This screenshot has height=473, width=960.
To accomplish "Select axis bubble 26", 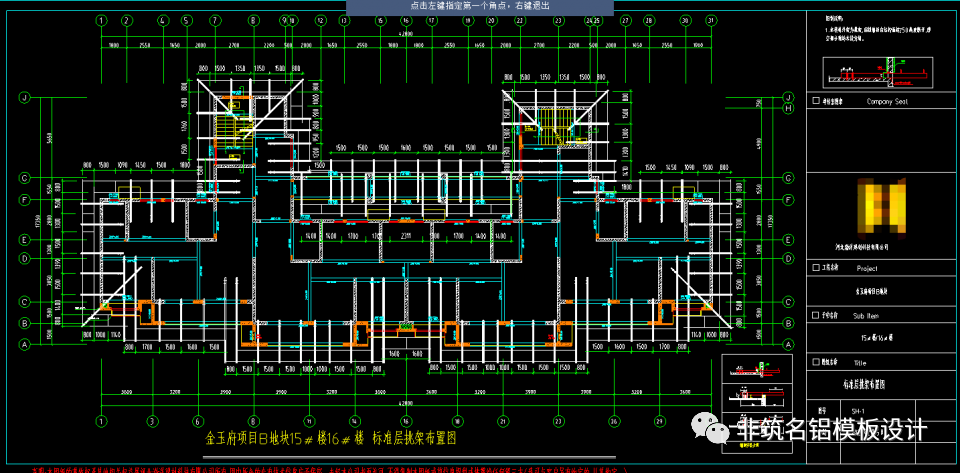I will point(613,421).
